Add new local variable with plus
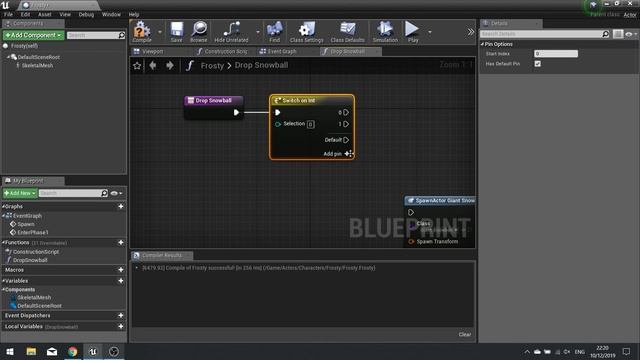 121,327
